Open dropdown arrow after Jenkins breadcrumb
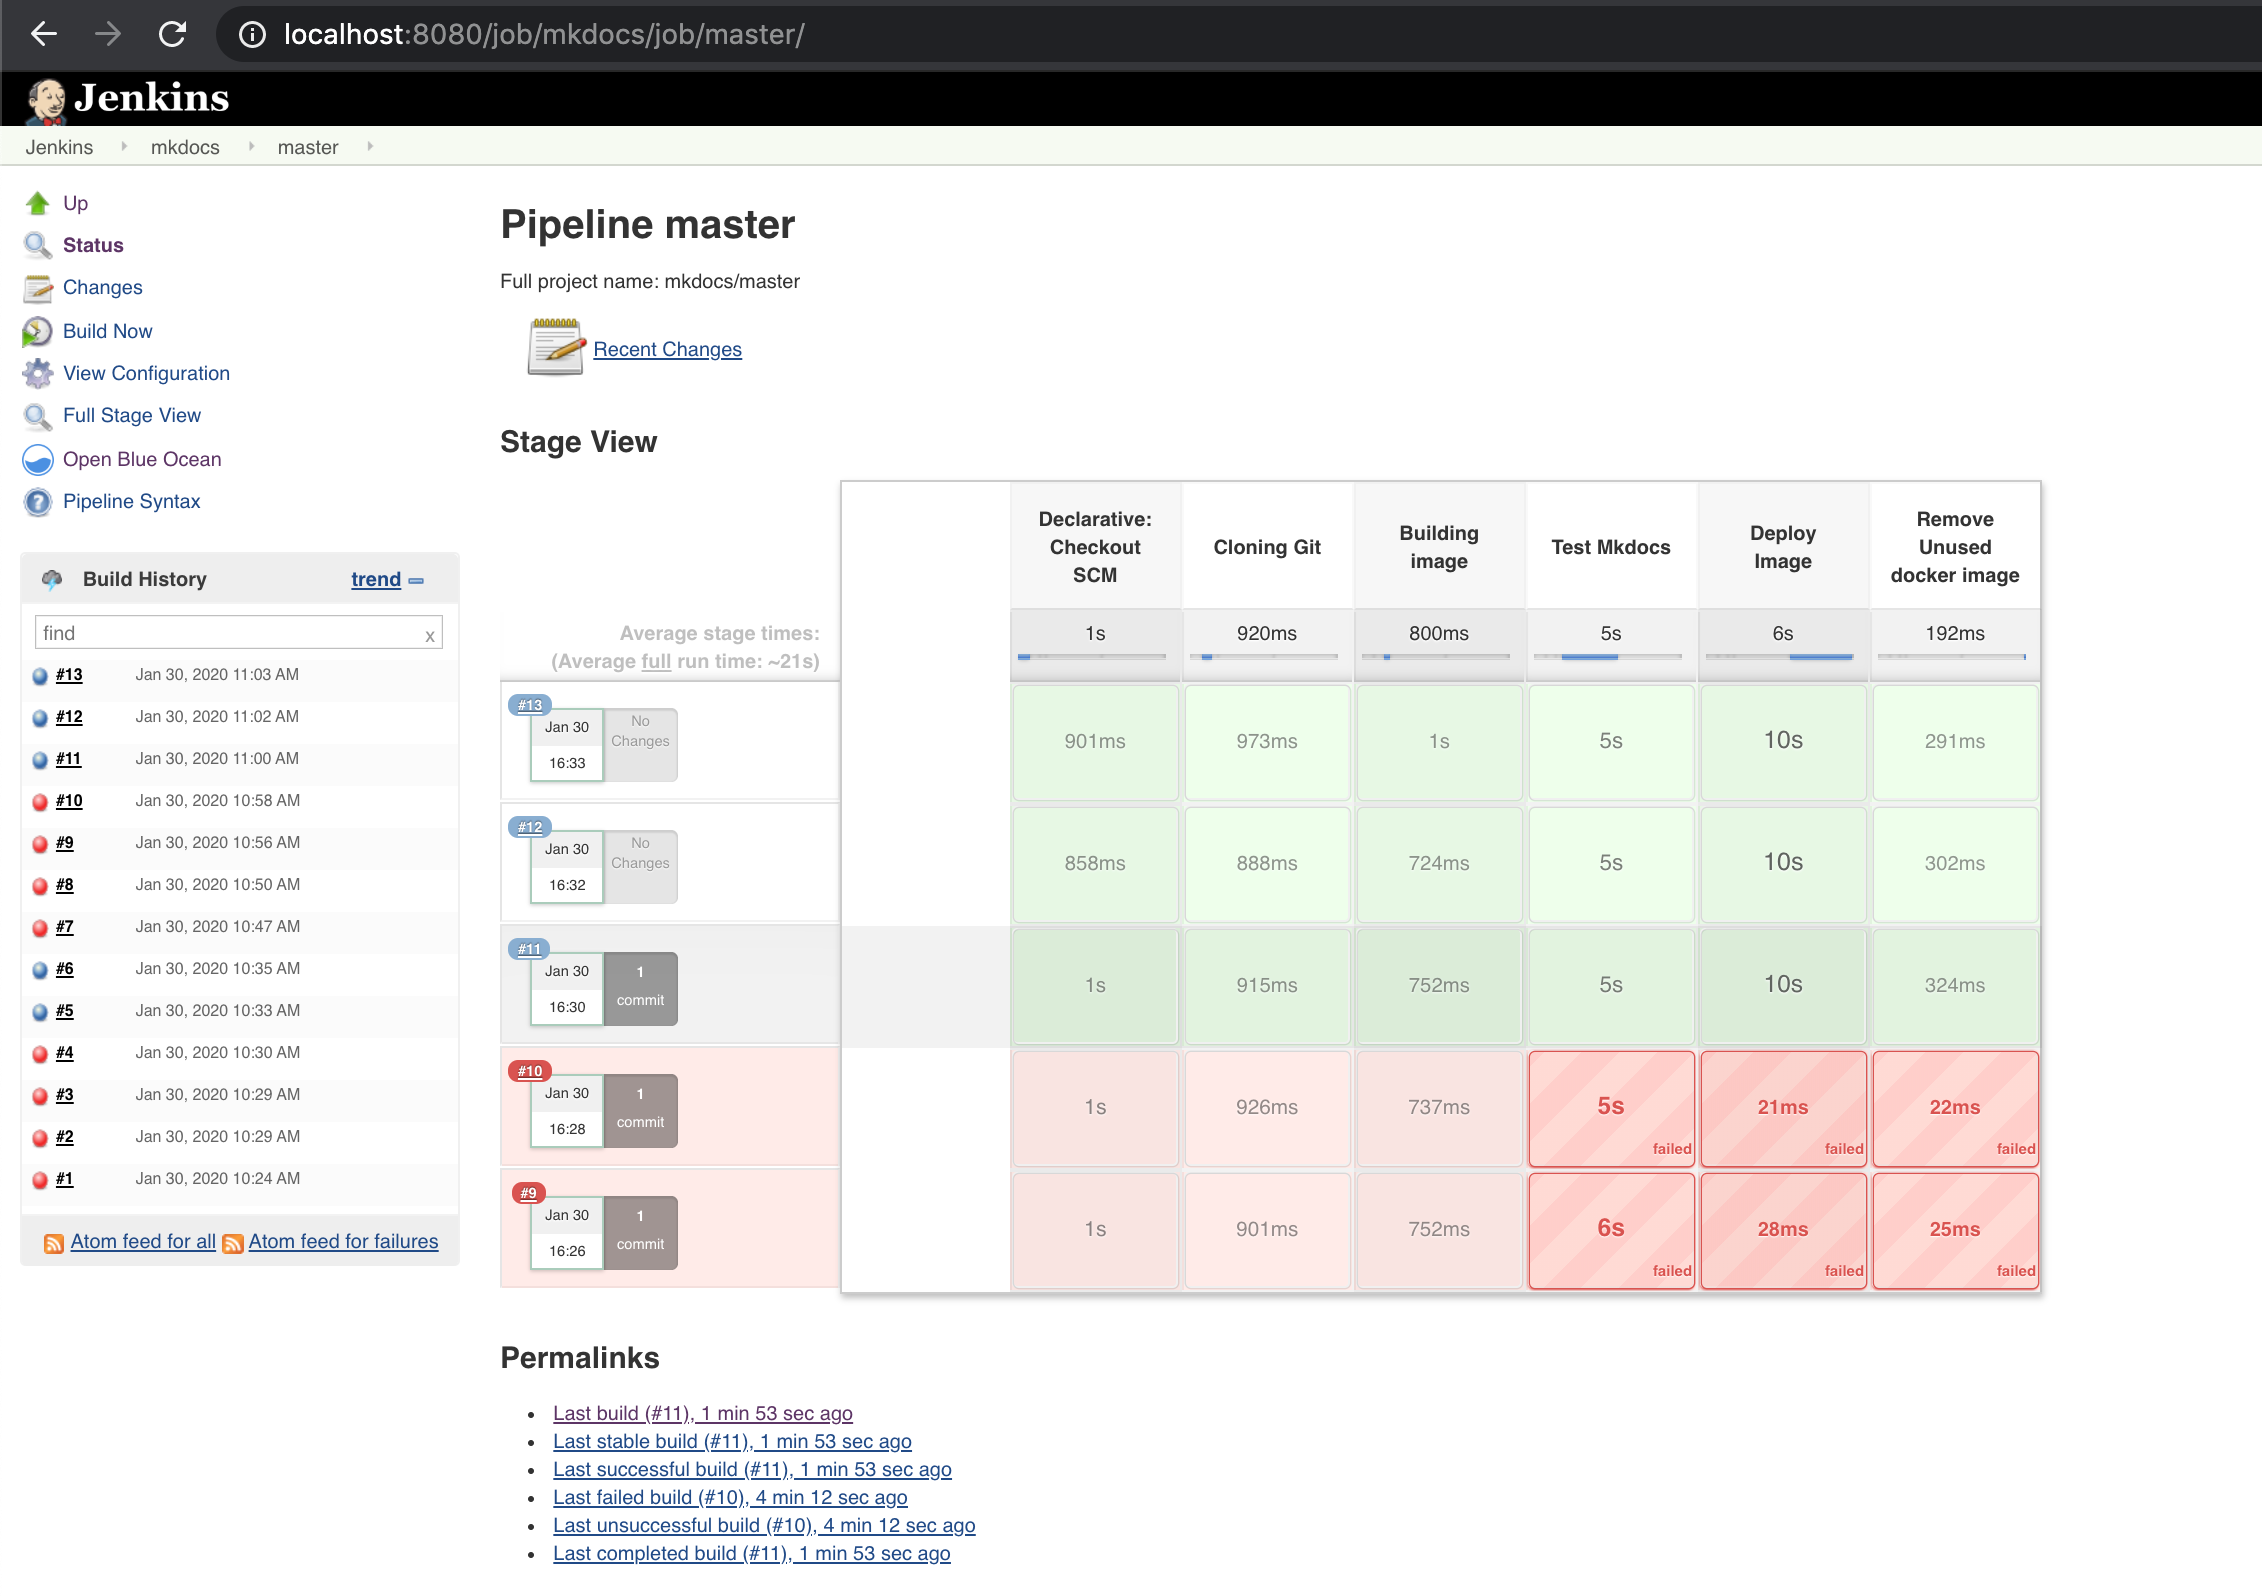 click(124, 147)
